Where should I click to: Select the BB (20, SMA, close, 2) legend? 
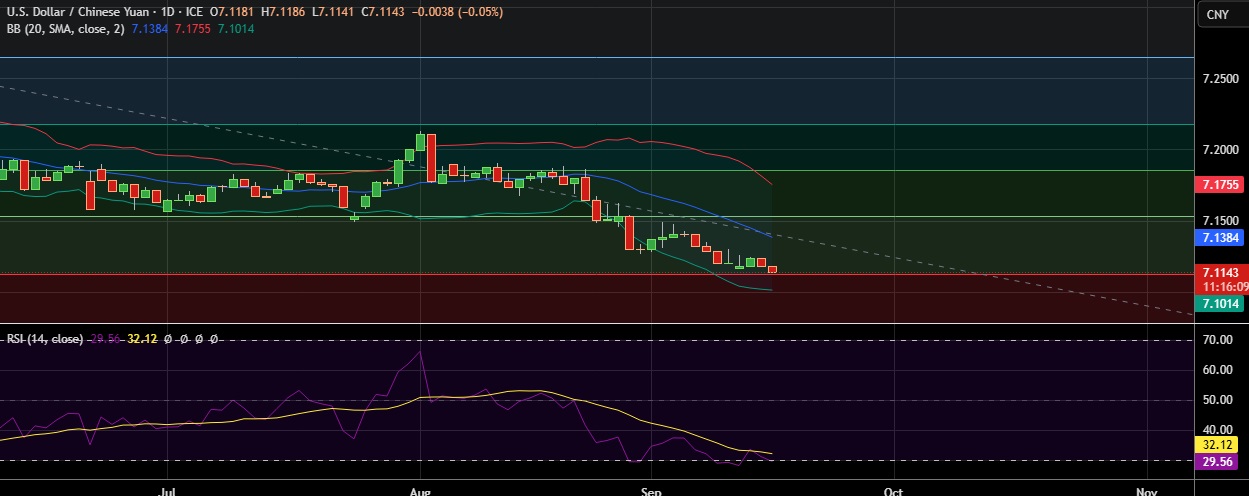click(x=62, y=29)
